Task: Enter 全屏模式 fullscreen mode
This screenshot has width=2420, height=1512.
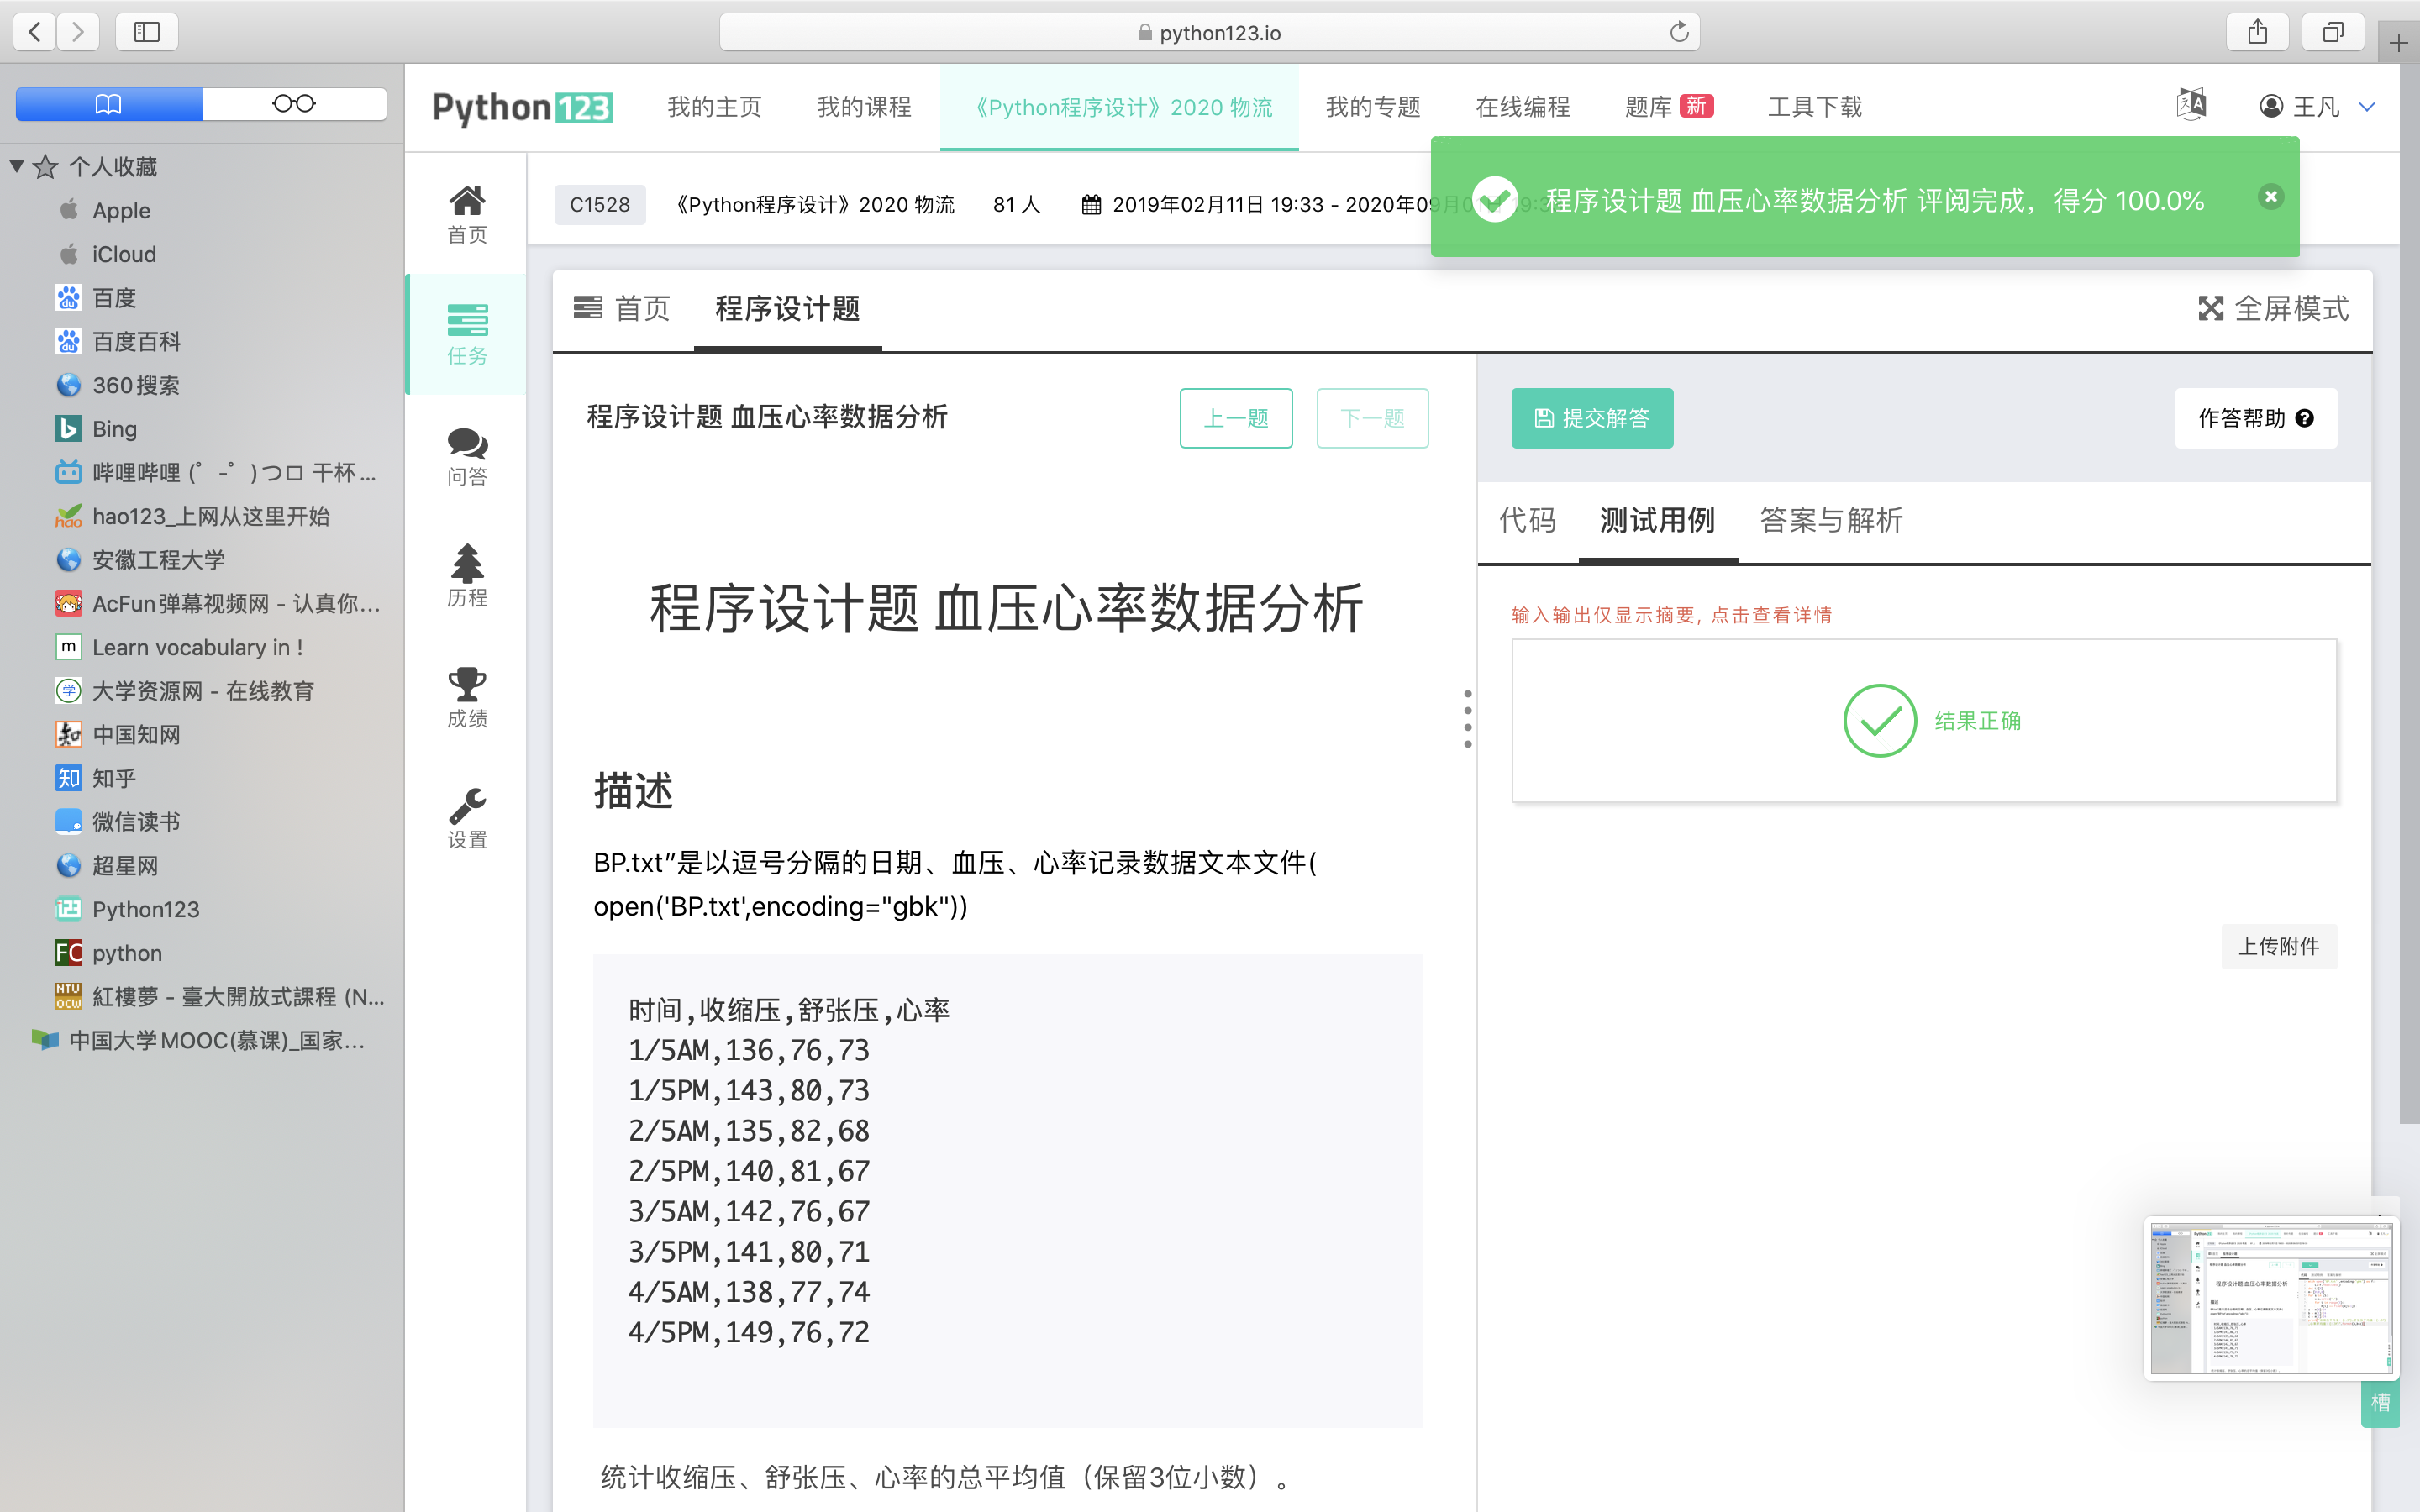Action: [x=2273, y=309]
